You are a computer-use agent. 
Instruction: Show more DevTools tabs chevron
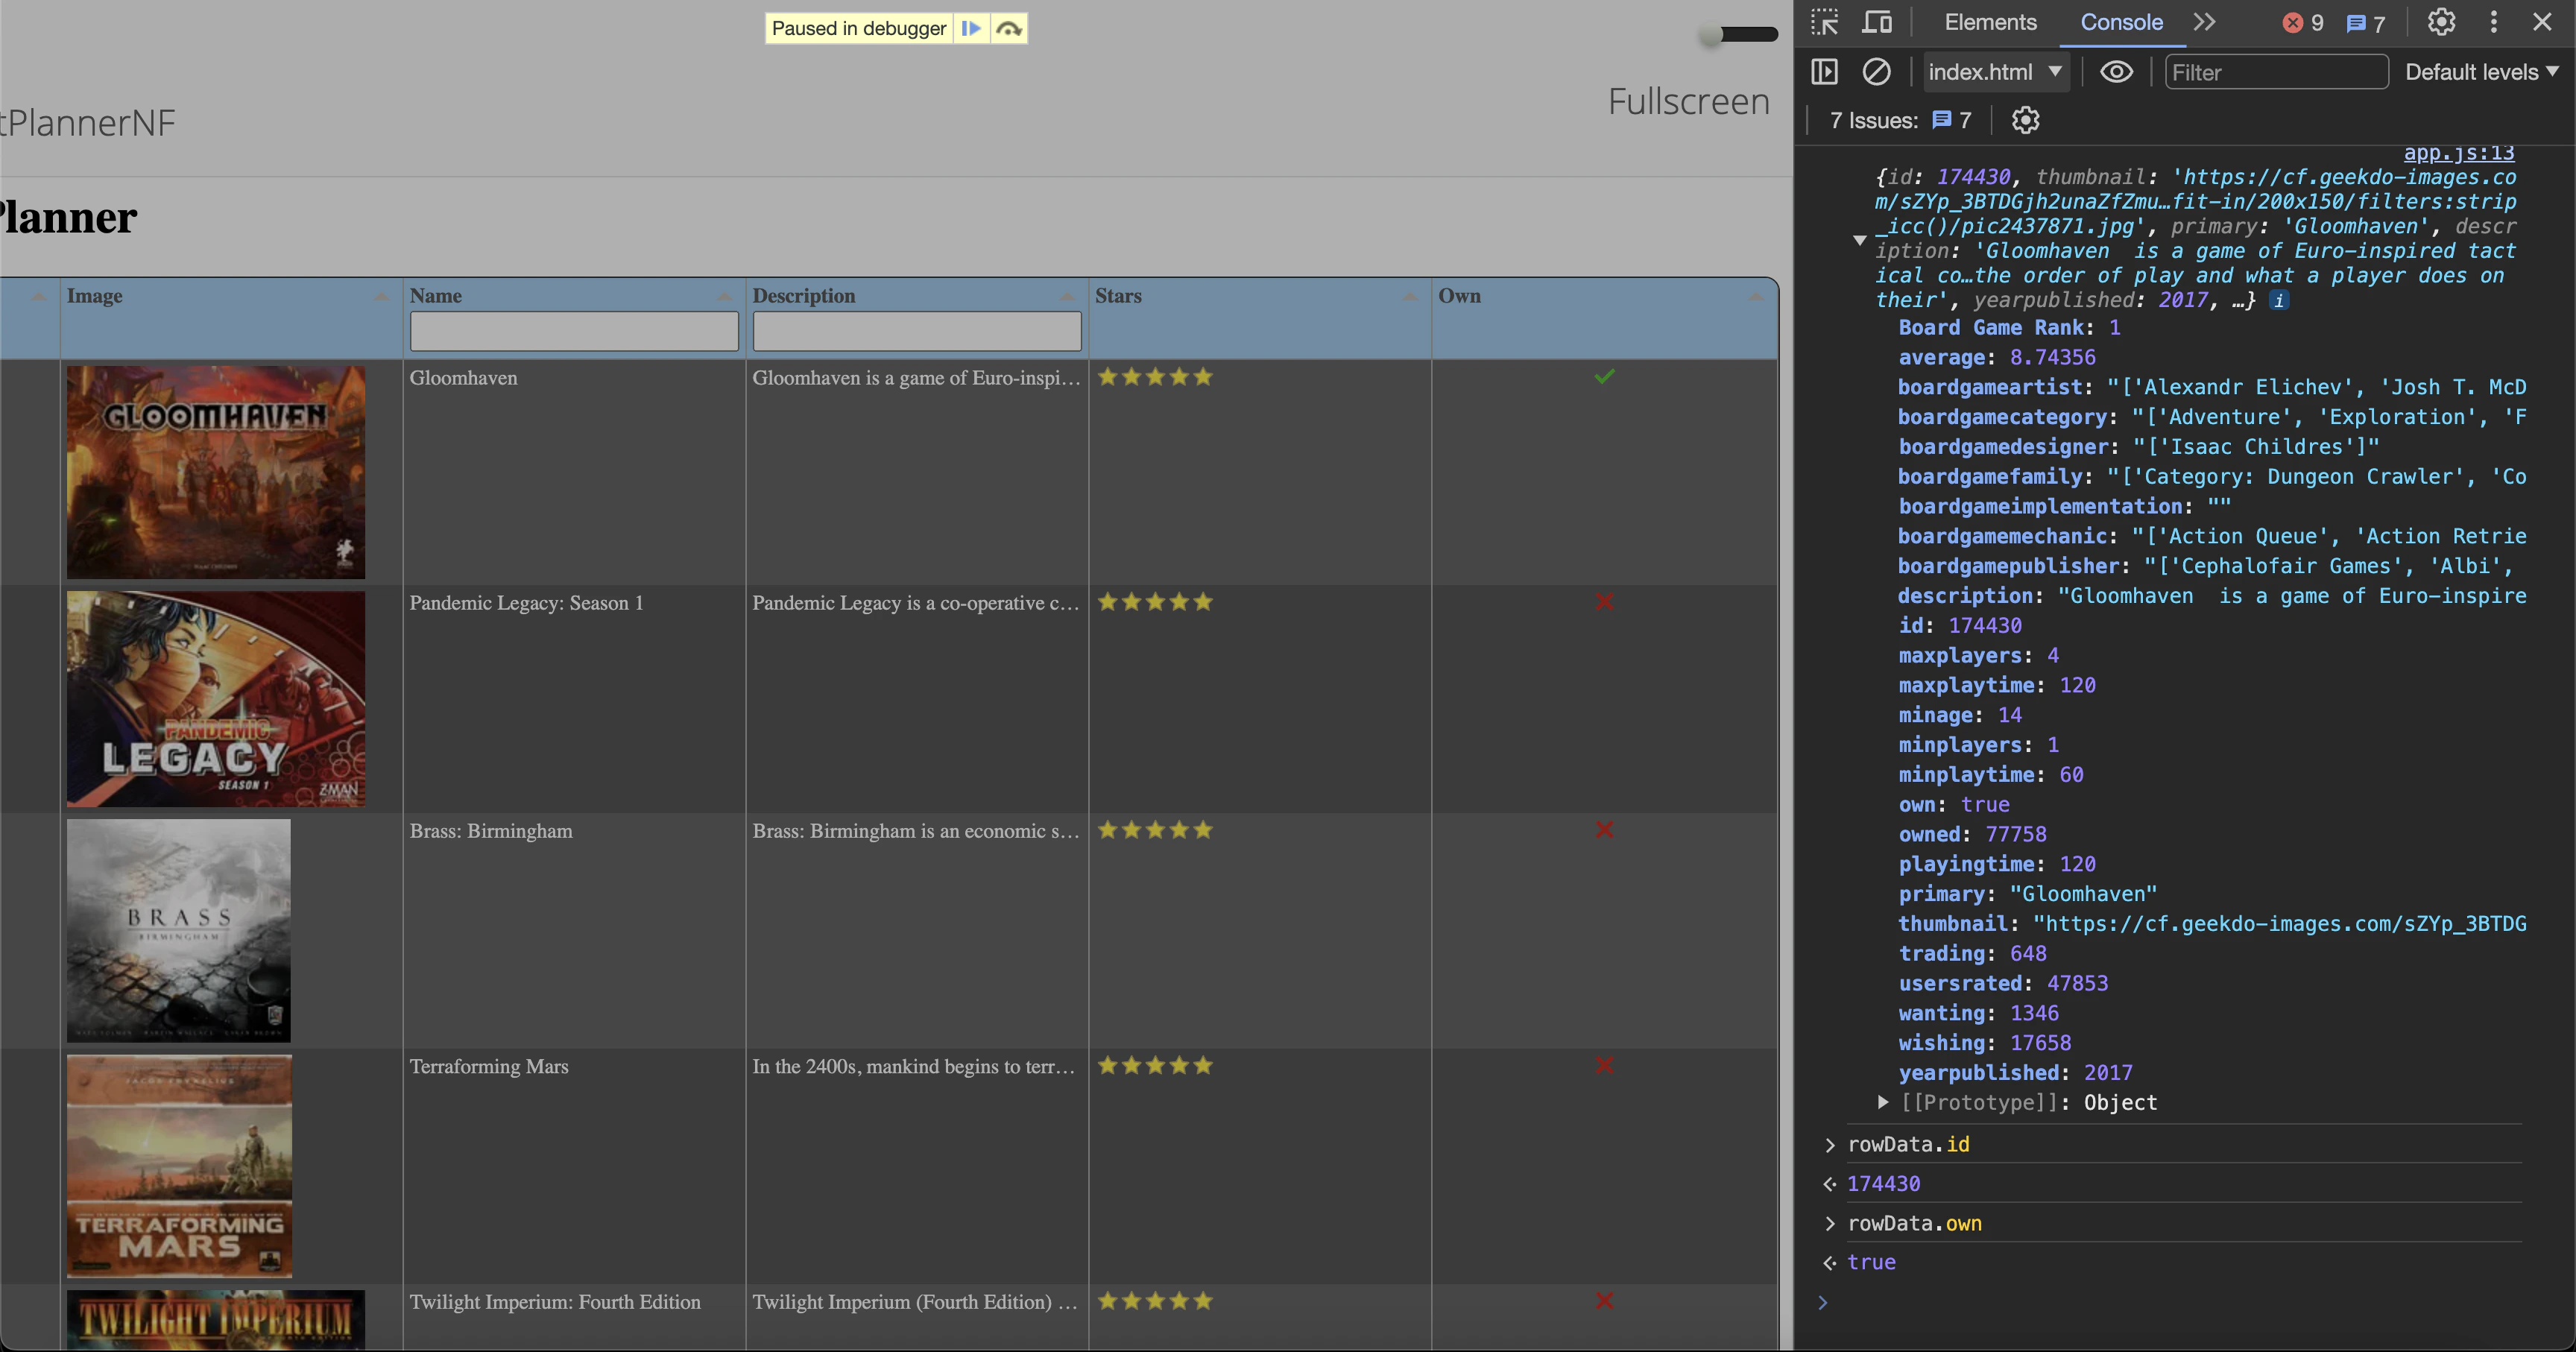tap(2204, 22)
